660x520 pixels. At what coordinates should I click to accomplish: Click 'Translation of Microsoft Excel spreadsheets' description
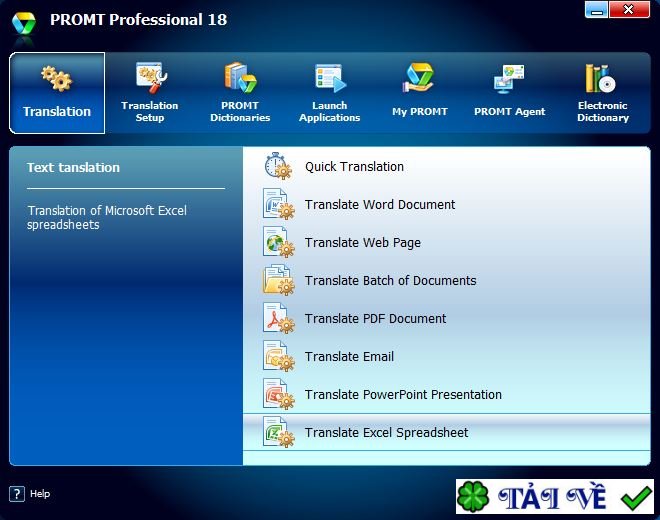pyautogui.click(x=107, y=217)
